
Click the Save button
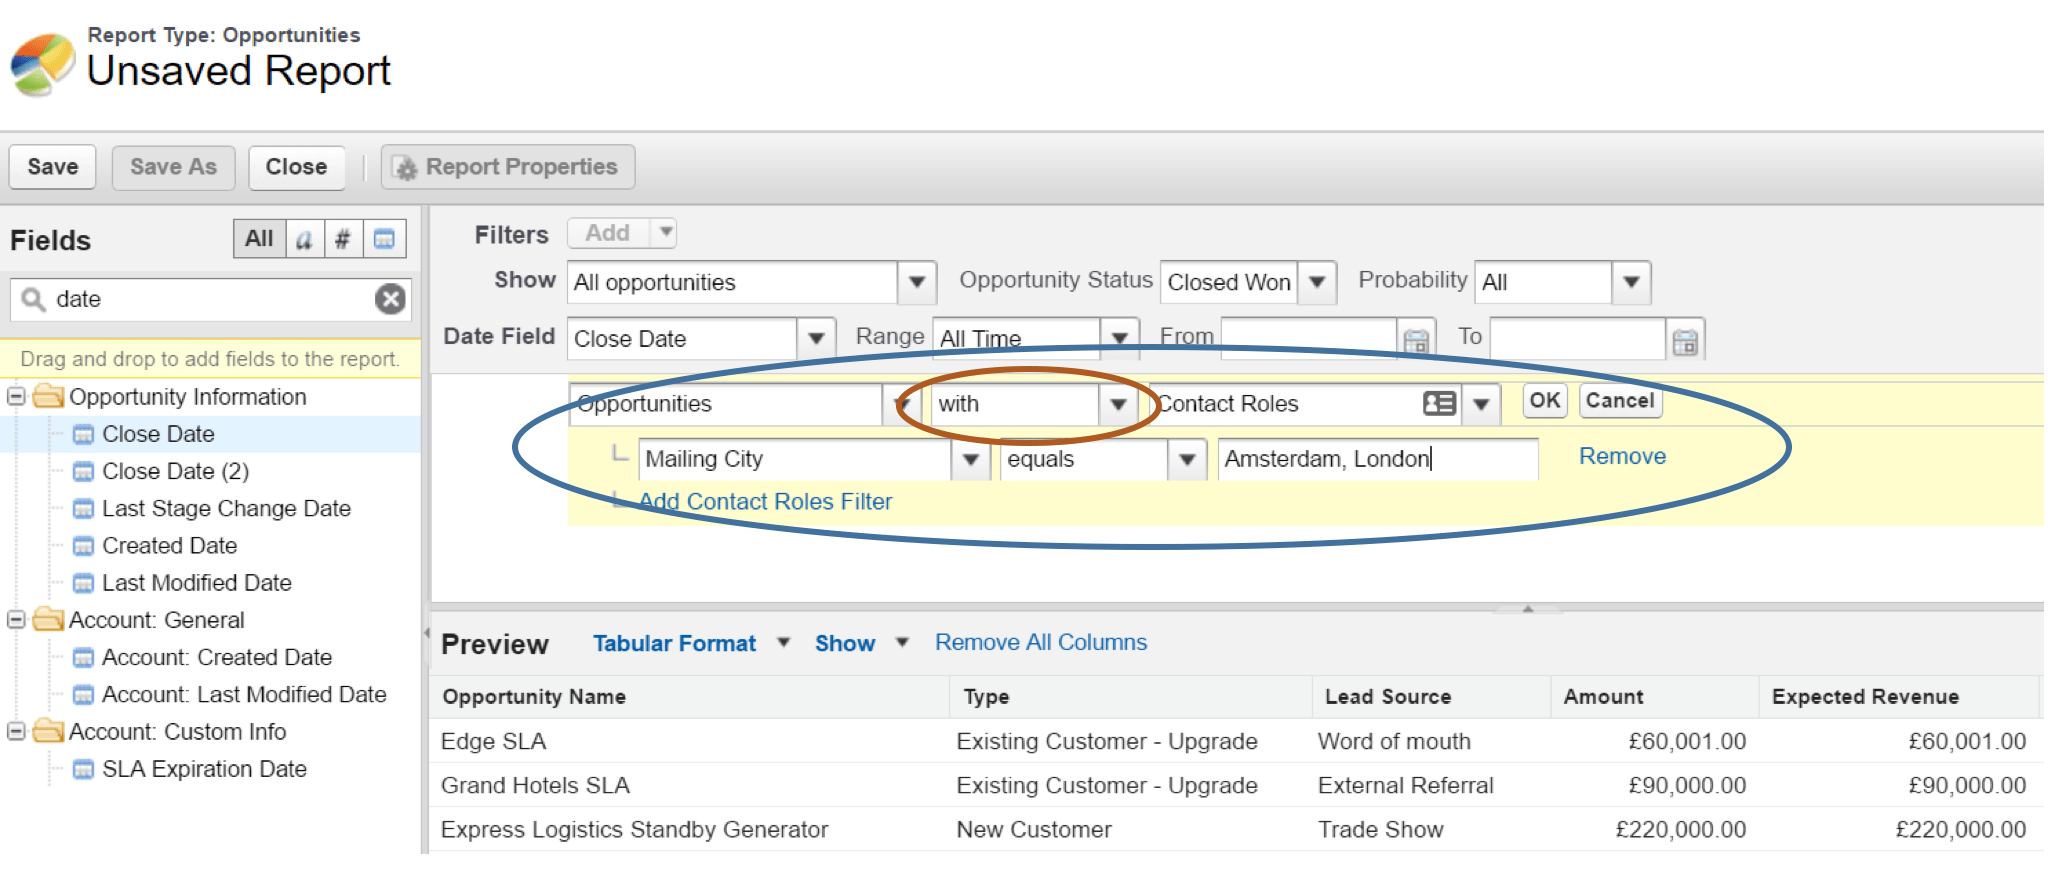tap(53, 167)
